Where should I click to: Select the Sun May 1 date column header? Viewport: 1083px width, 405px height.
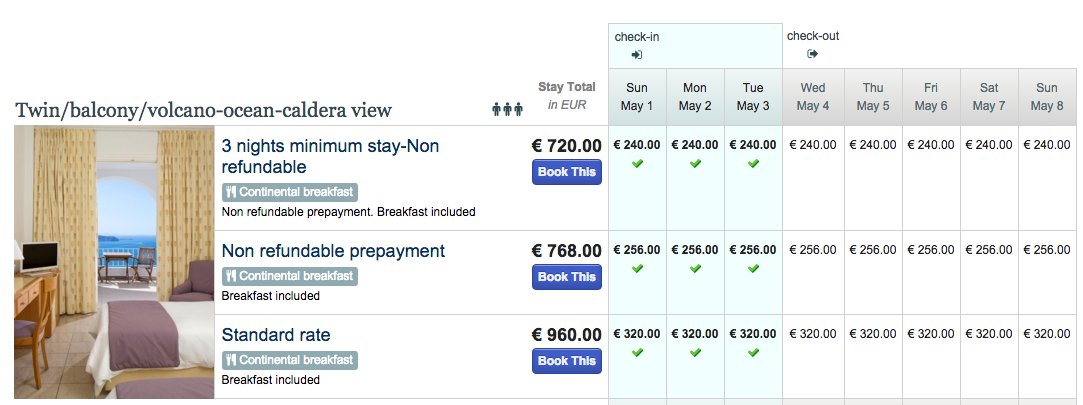[x=637, y=97]
